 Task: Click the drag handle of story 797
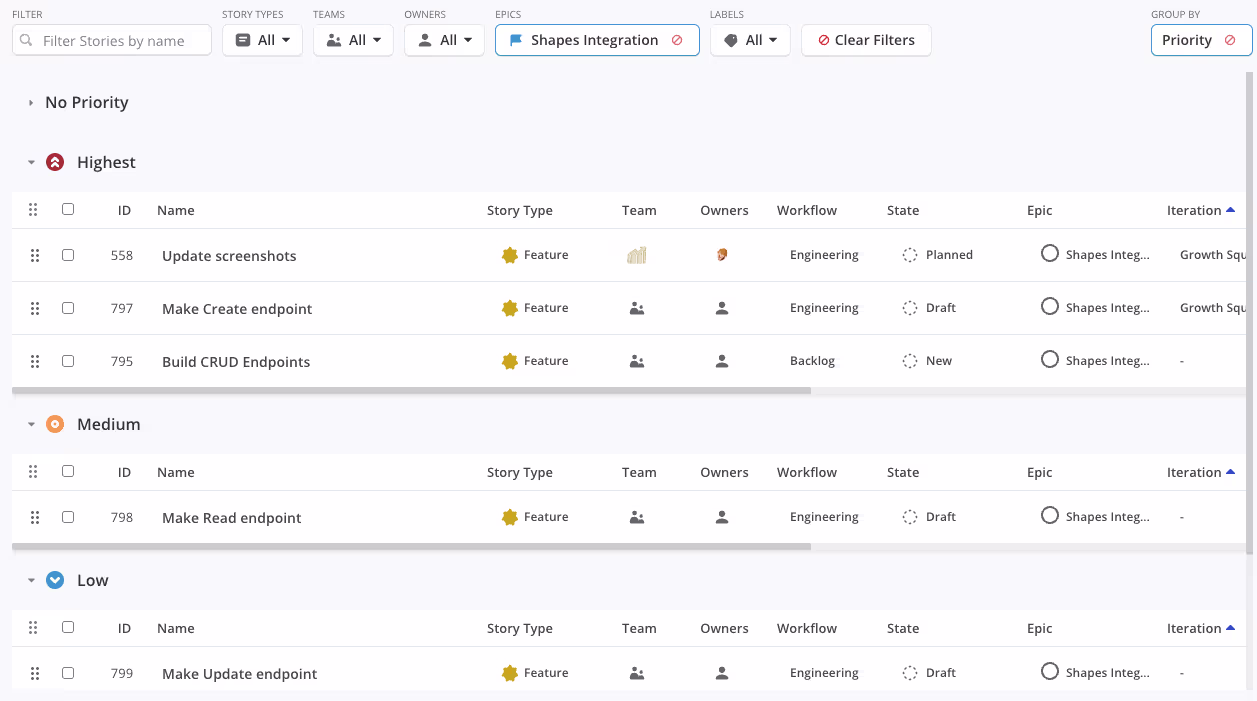(35, 308)
